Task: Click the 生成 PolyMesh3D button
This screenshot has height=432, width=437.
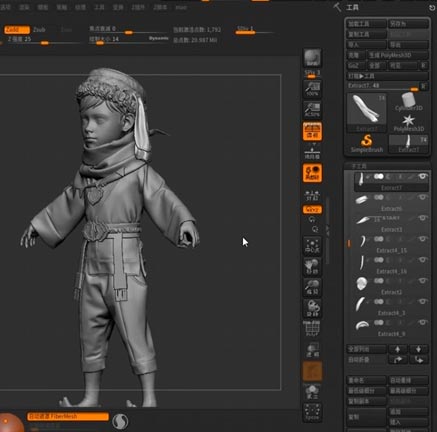Action: point(398,55)
